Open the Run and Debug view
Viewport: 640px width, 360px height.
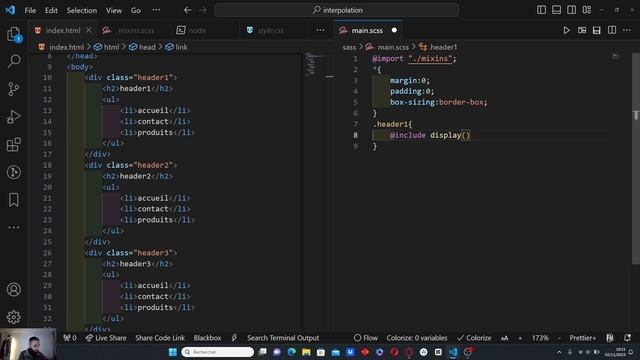pos(14,117)
